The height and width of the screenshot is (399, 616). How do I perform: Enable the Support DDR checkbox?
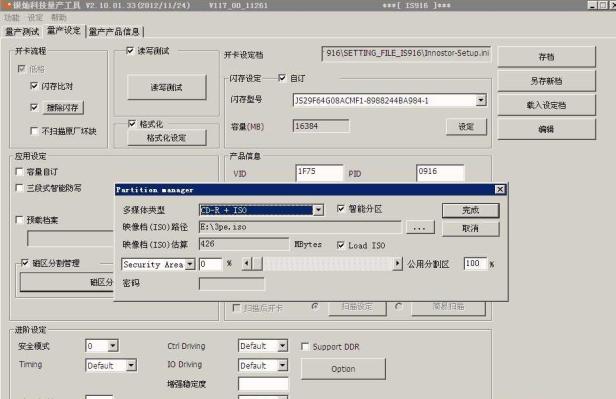[x=305, y=346]
